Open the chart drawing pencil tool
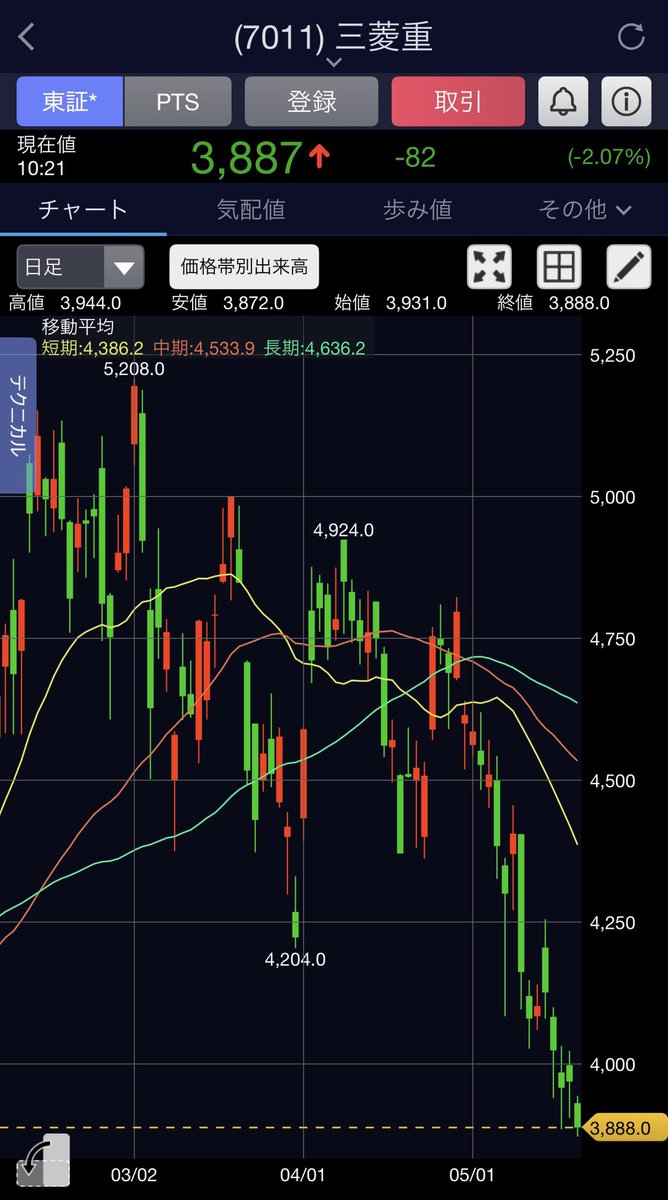The height and width of the screenshot is (1200, 668). [x=629, y=267]
